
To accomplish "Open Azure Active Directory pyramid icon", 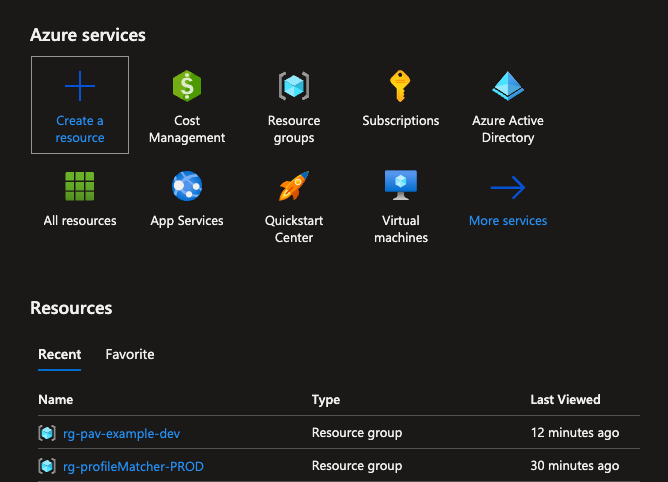I will 508,87.
